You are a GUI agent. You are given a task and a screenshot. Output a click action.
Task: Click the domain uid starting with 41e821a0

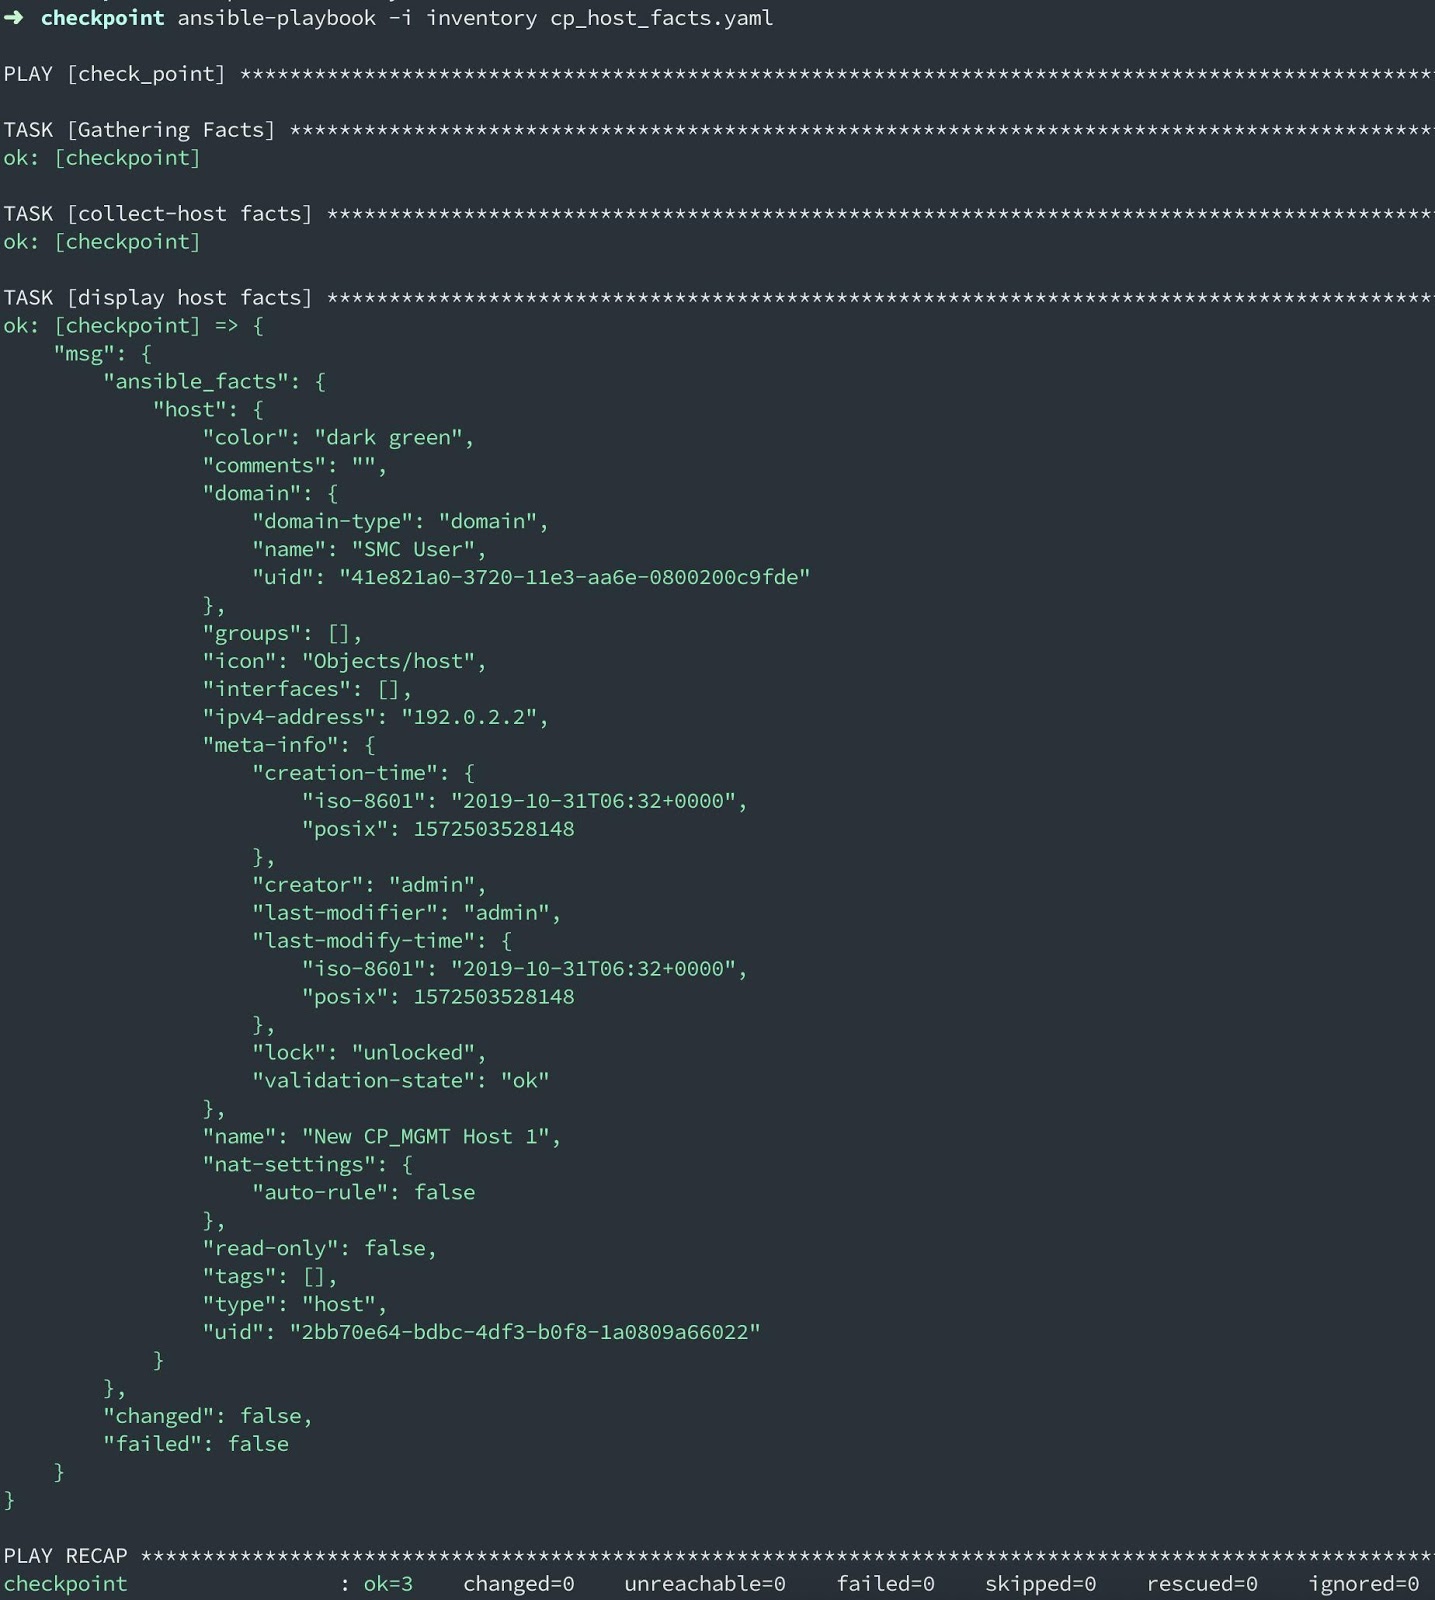pyautogui.click(x=574, y=578)
